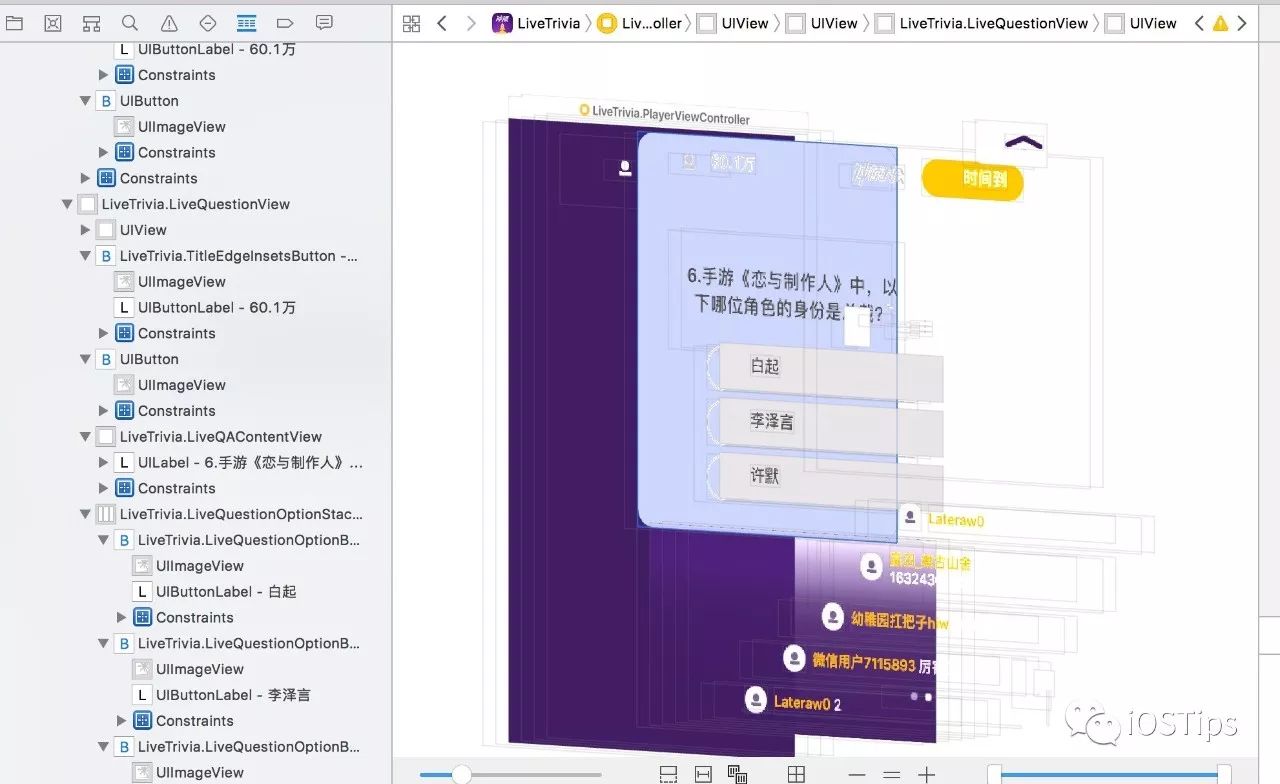1280x784 pixels.
Task: Zoom in with the plus button
Action: [926, 775]
